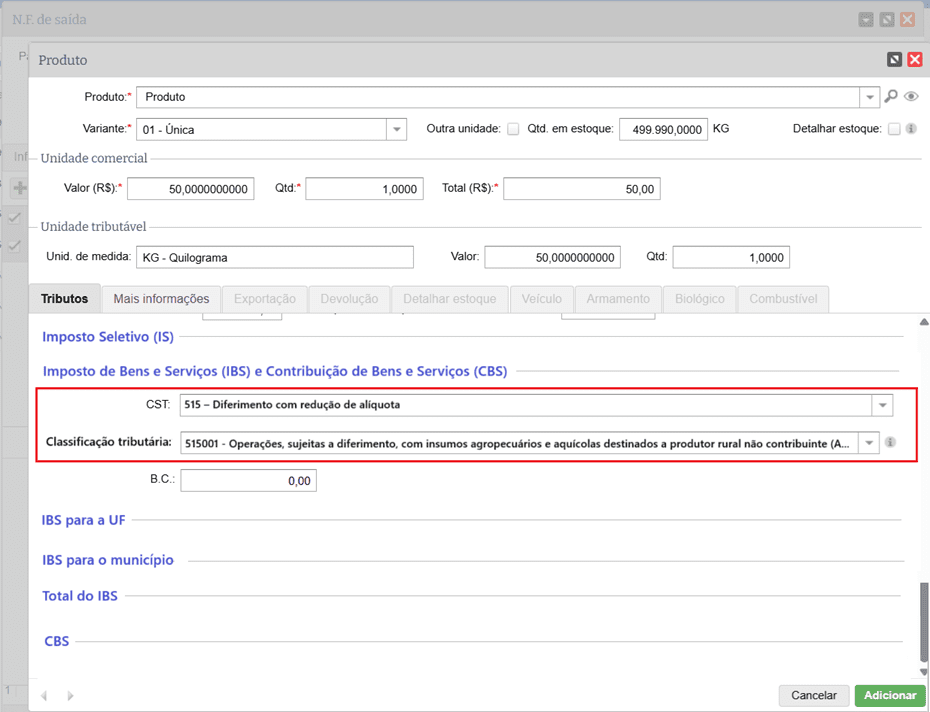
Task: Click the B.C. input field
Action: pos(248,481)
